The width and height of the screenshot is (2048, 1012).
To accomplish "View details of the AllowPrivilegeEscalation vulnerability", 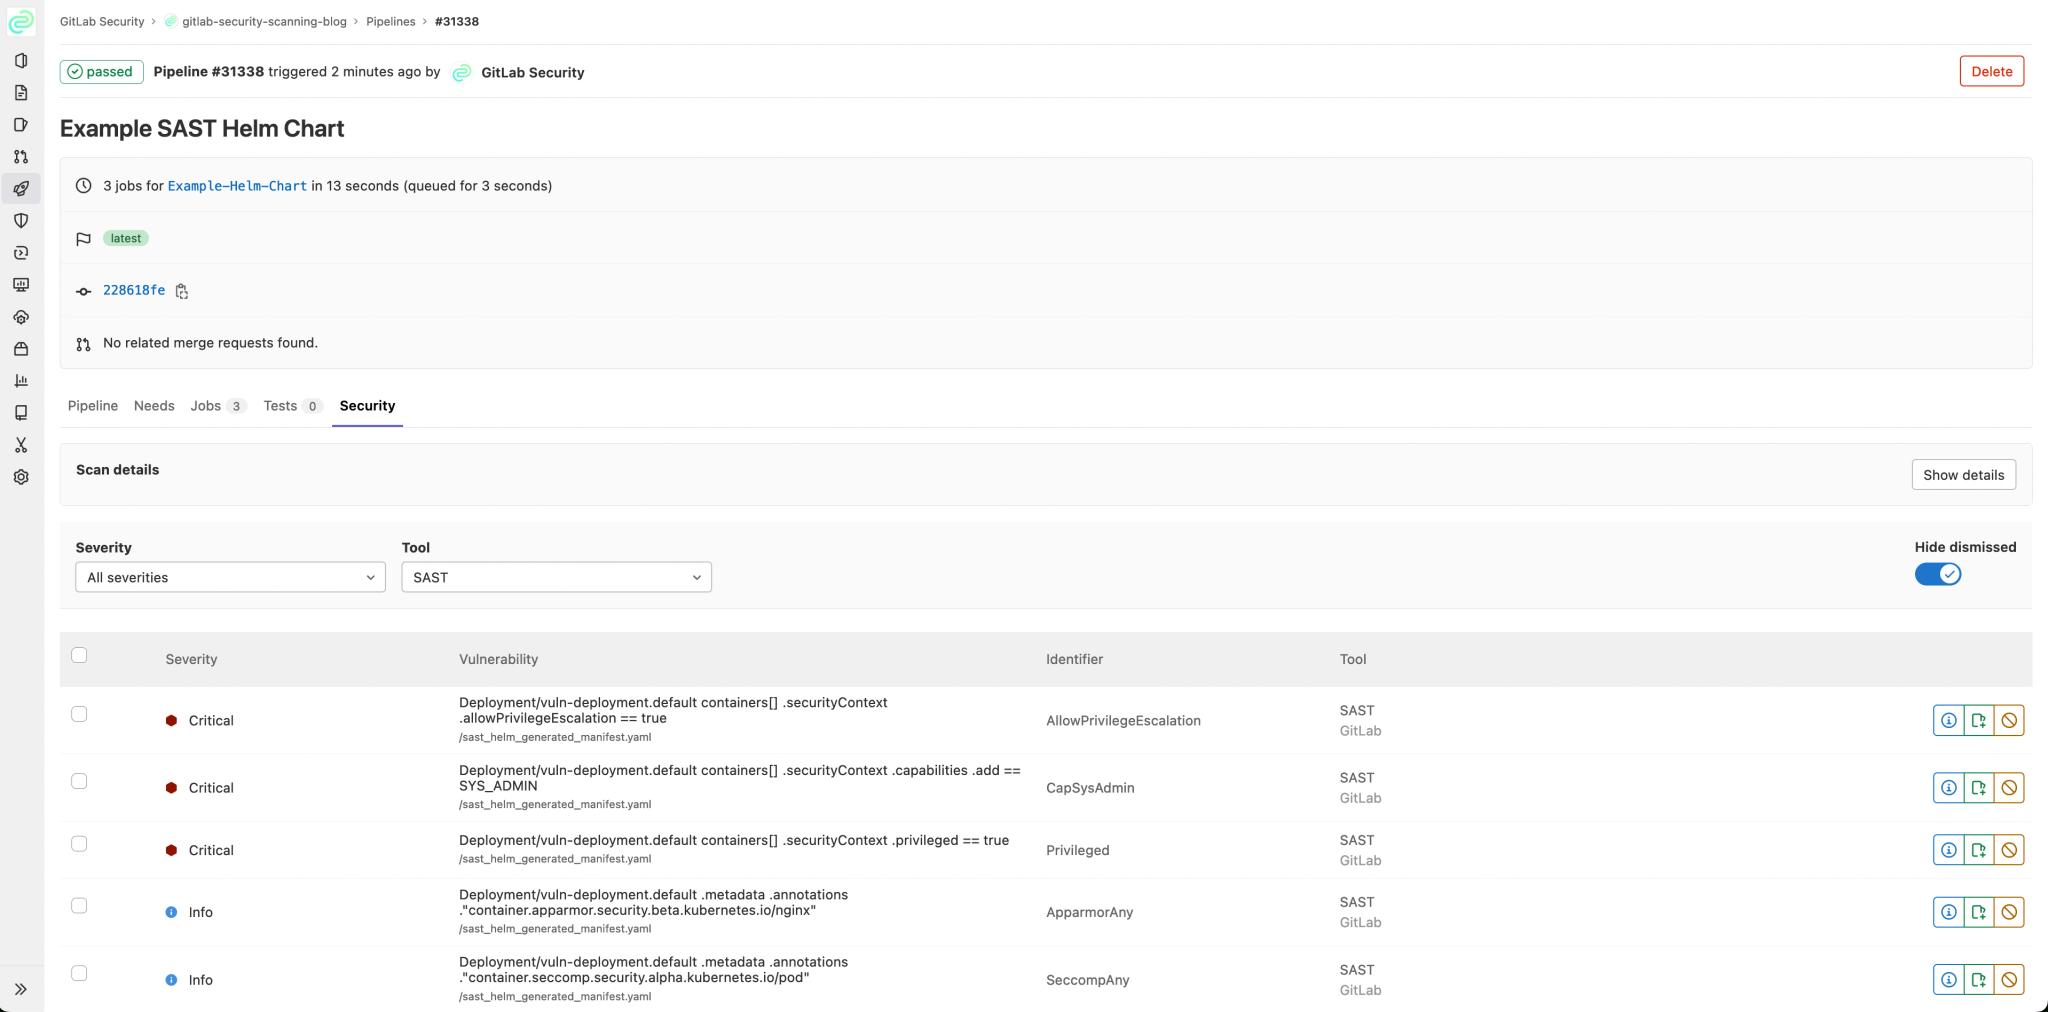I will coord(1950,719).
